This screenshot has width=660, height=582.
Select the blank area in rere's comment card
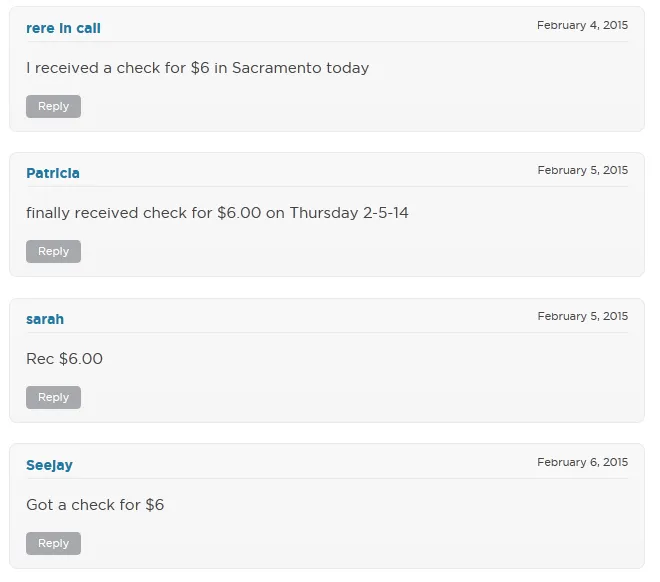click(x=400, y=105)
